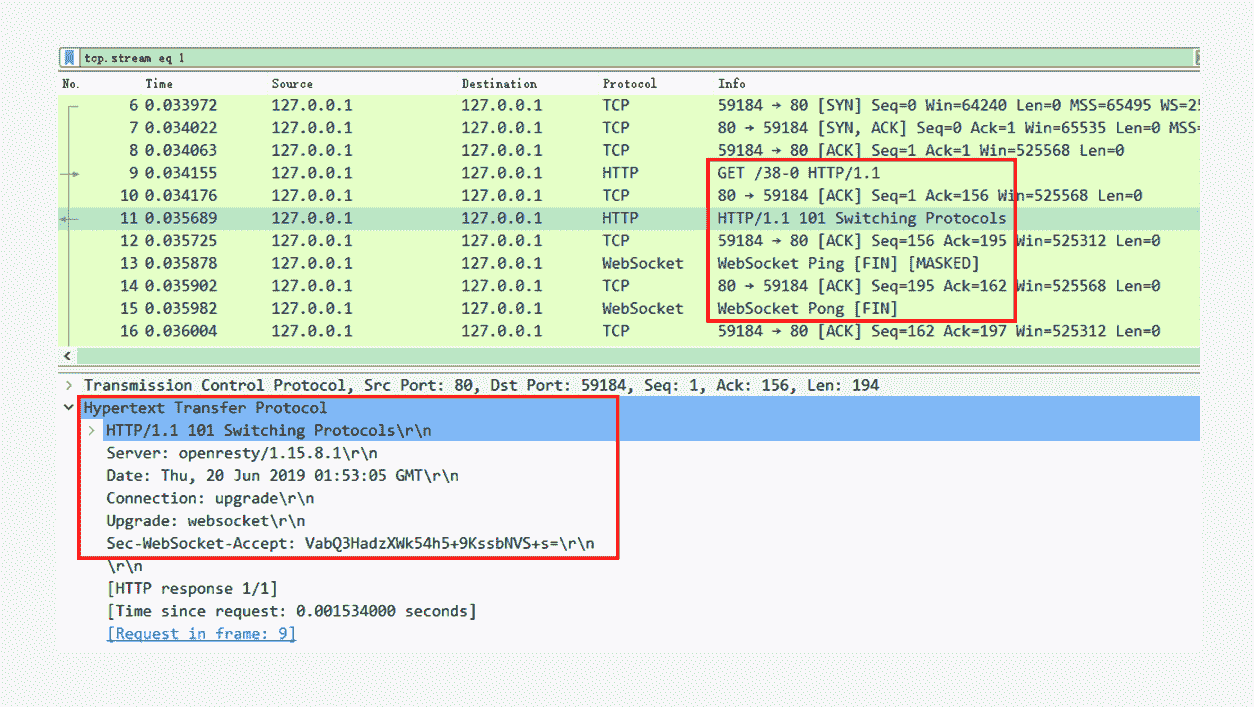Sort by the Protocol column header
The width and height of the screenshot is (1254, 707).
pos(630,84)
